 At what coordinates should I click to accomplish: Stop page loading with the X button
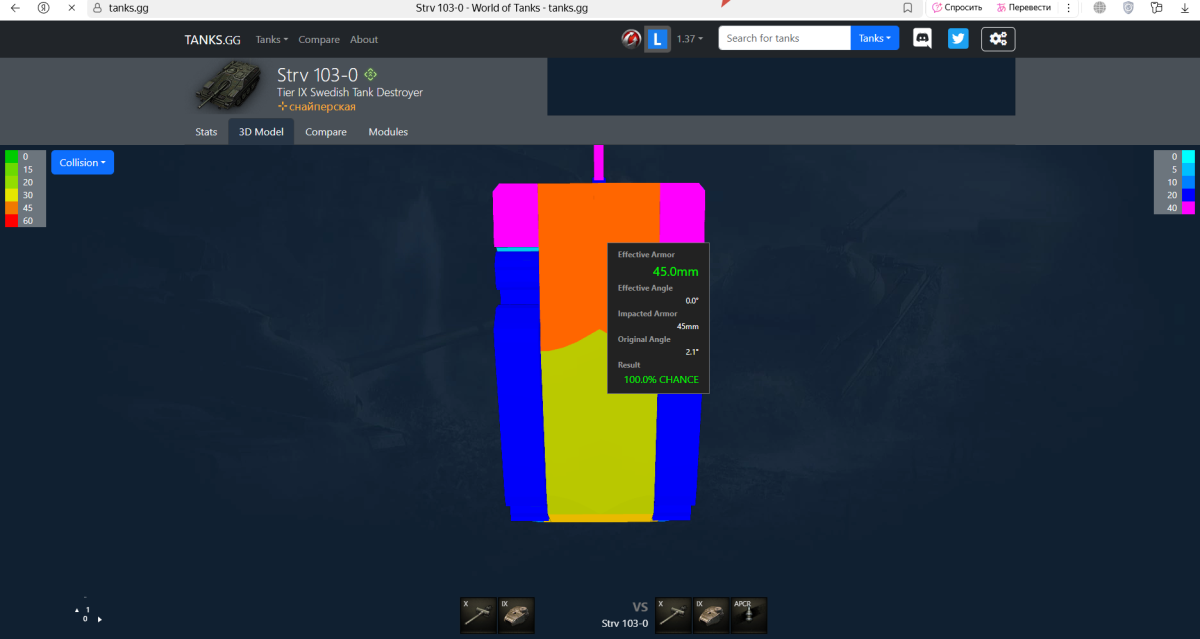[72, 7]
